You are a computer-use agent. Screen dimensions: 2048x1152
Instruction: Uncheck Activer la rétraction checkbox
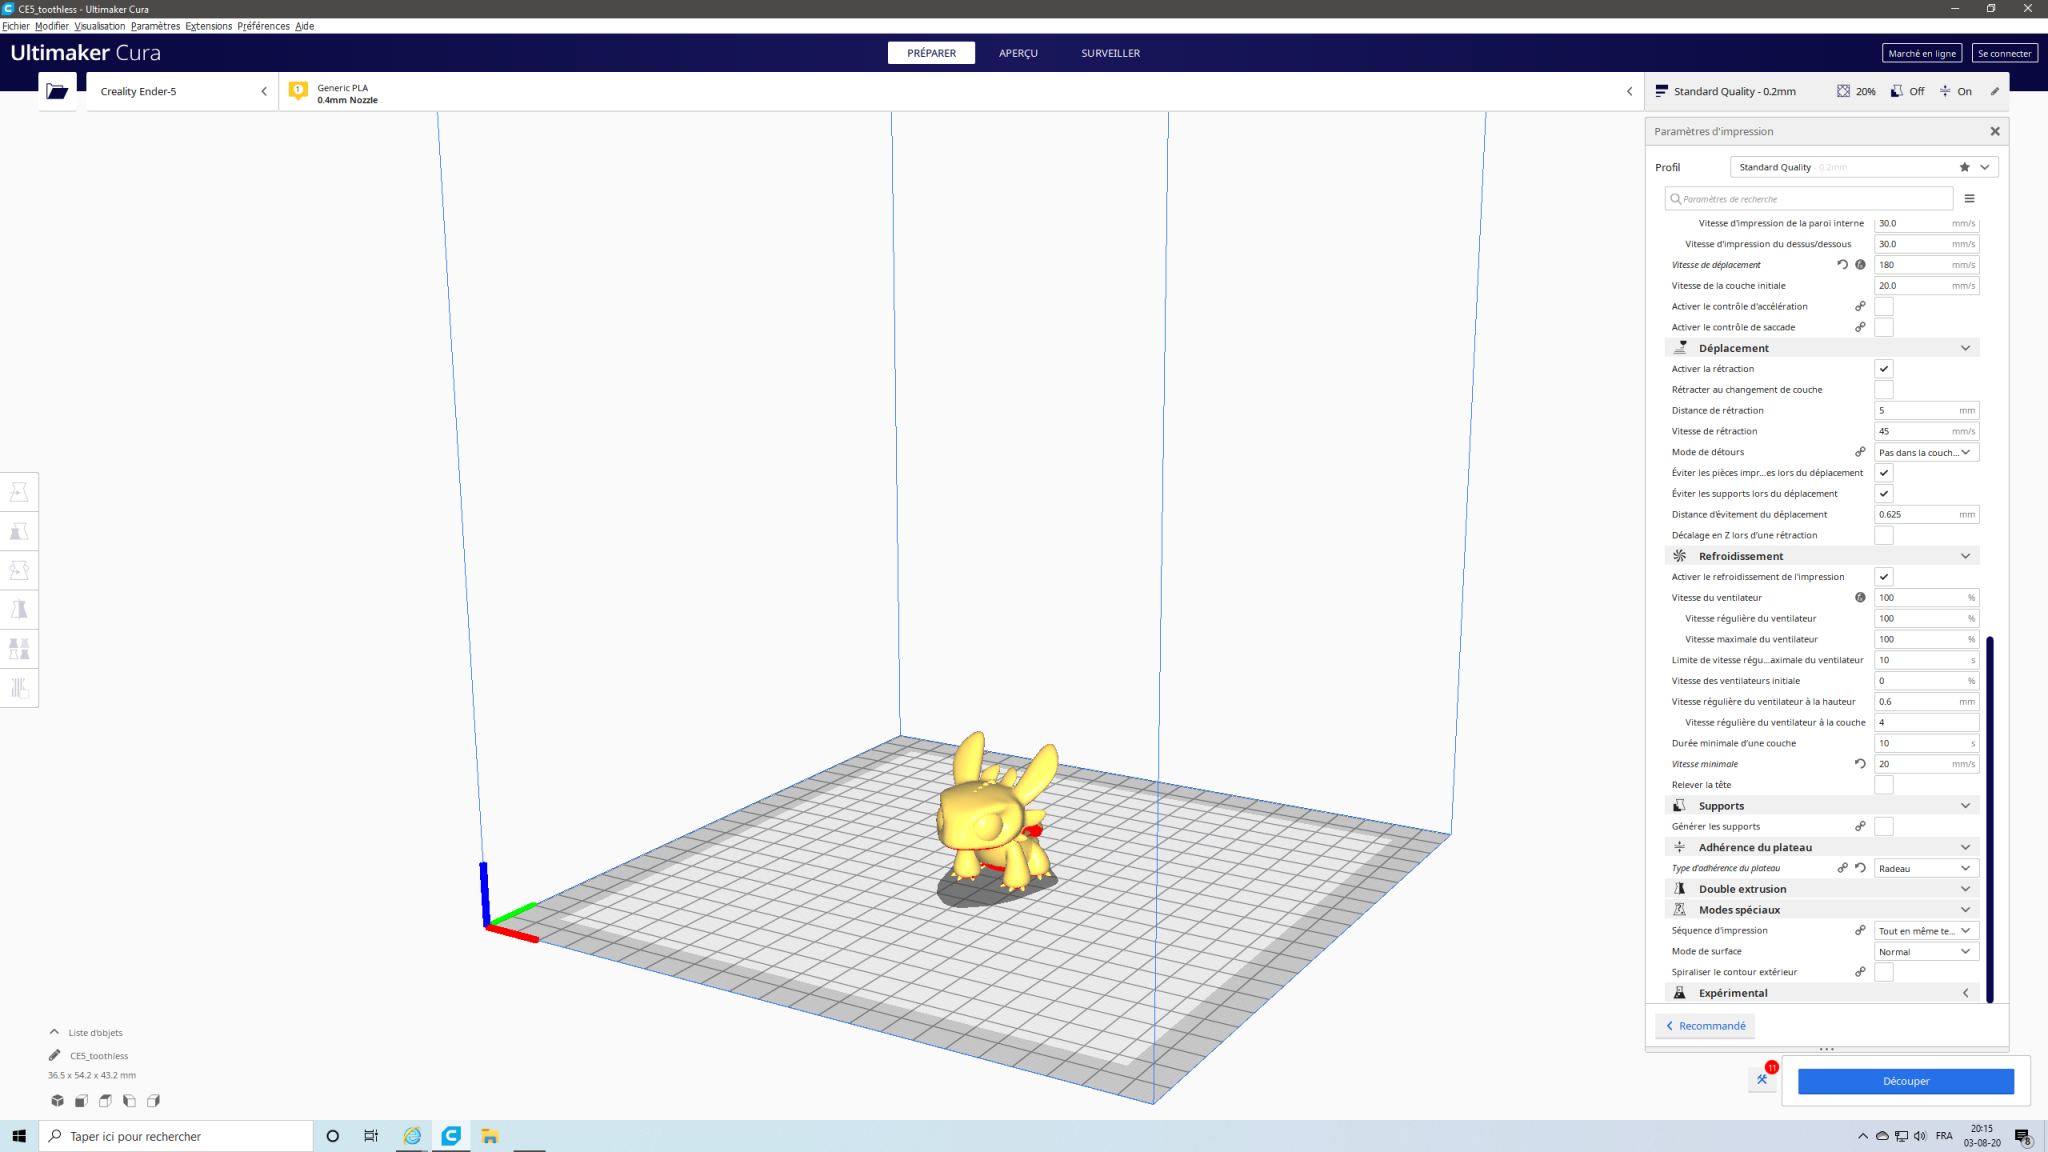(1883, 369)
